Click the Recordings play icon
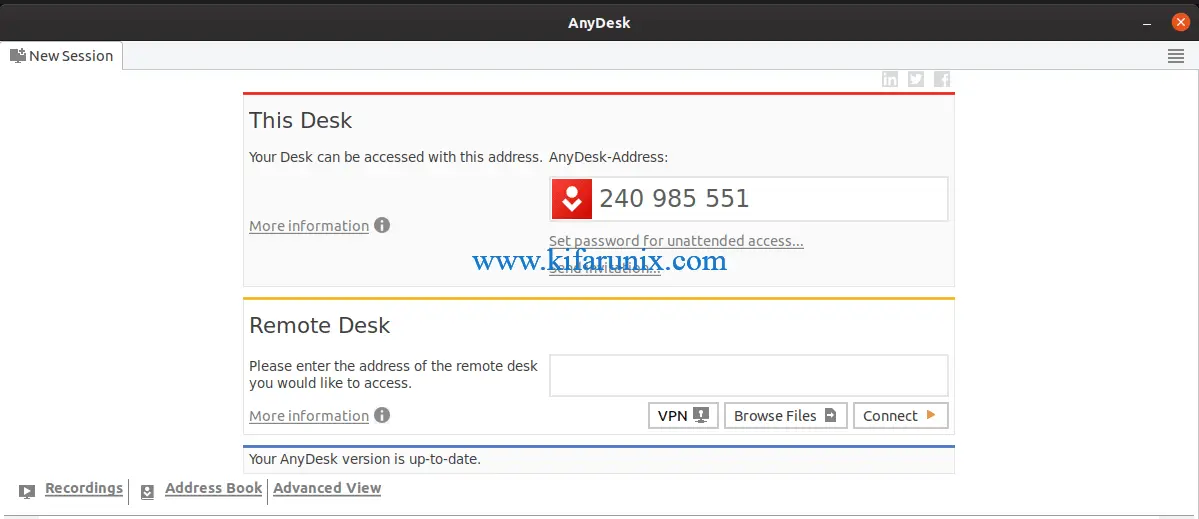Viewport: 1199px width, 519px height. click(27, 491)
